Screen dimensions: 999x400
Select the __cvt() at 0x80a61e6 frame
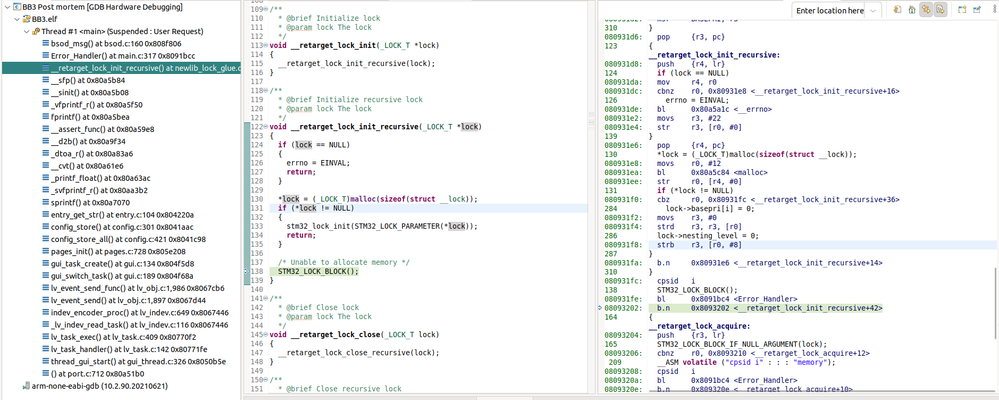88,166
